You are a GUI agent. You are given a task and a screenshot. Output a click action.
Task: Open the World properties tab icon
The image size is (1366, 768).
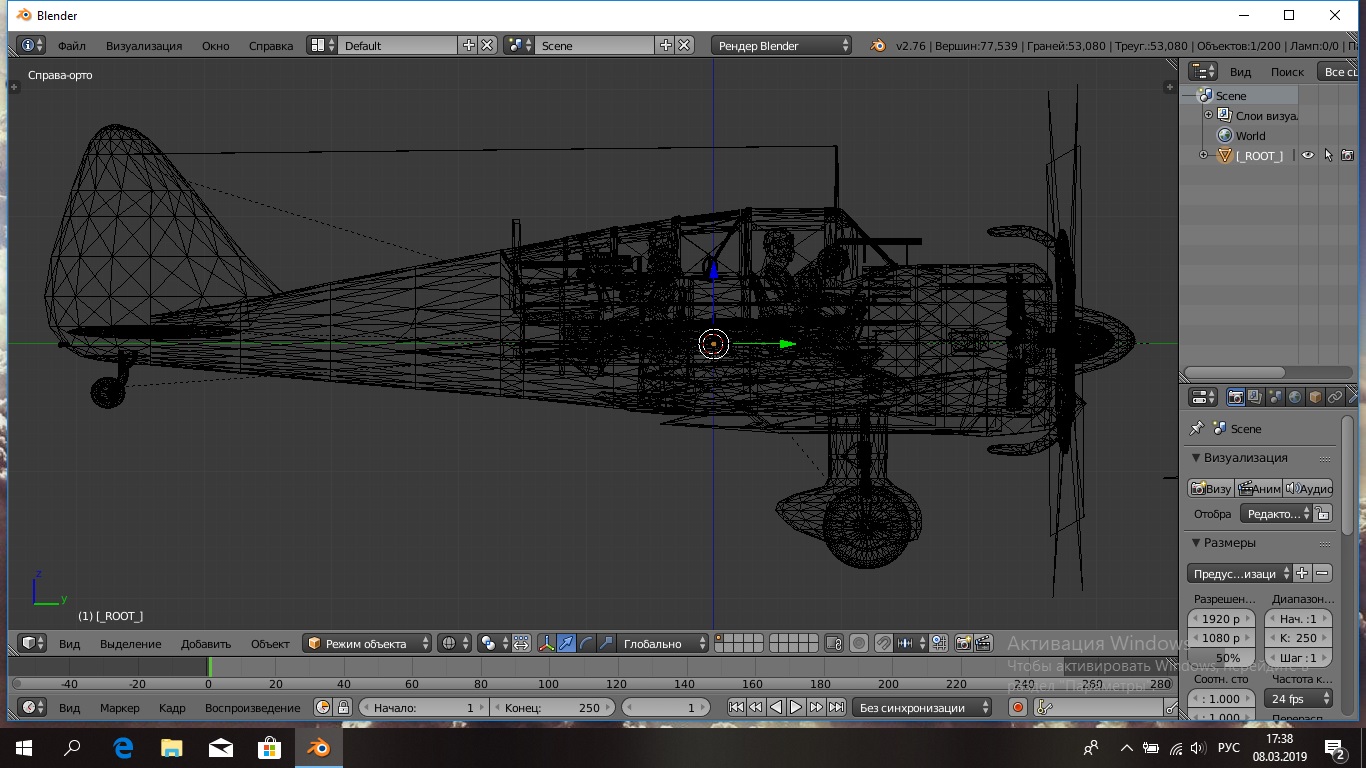(1295, 398)
